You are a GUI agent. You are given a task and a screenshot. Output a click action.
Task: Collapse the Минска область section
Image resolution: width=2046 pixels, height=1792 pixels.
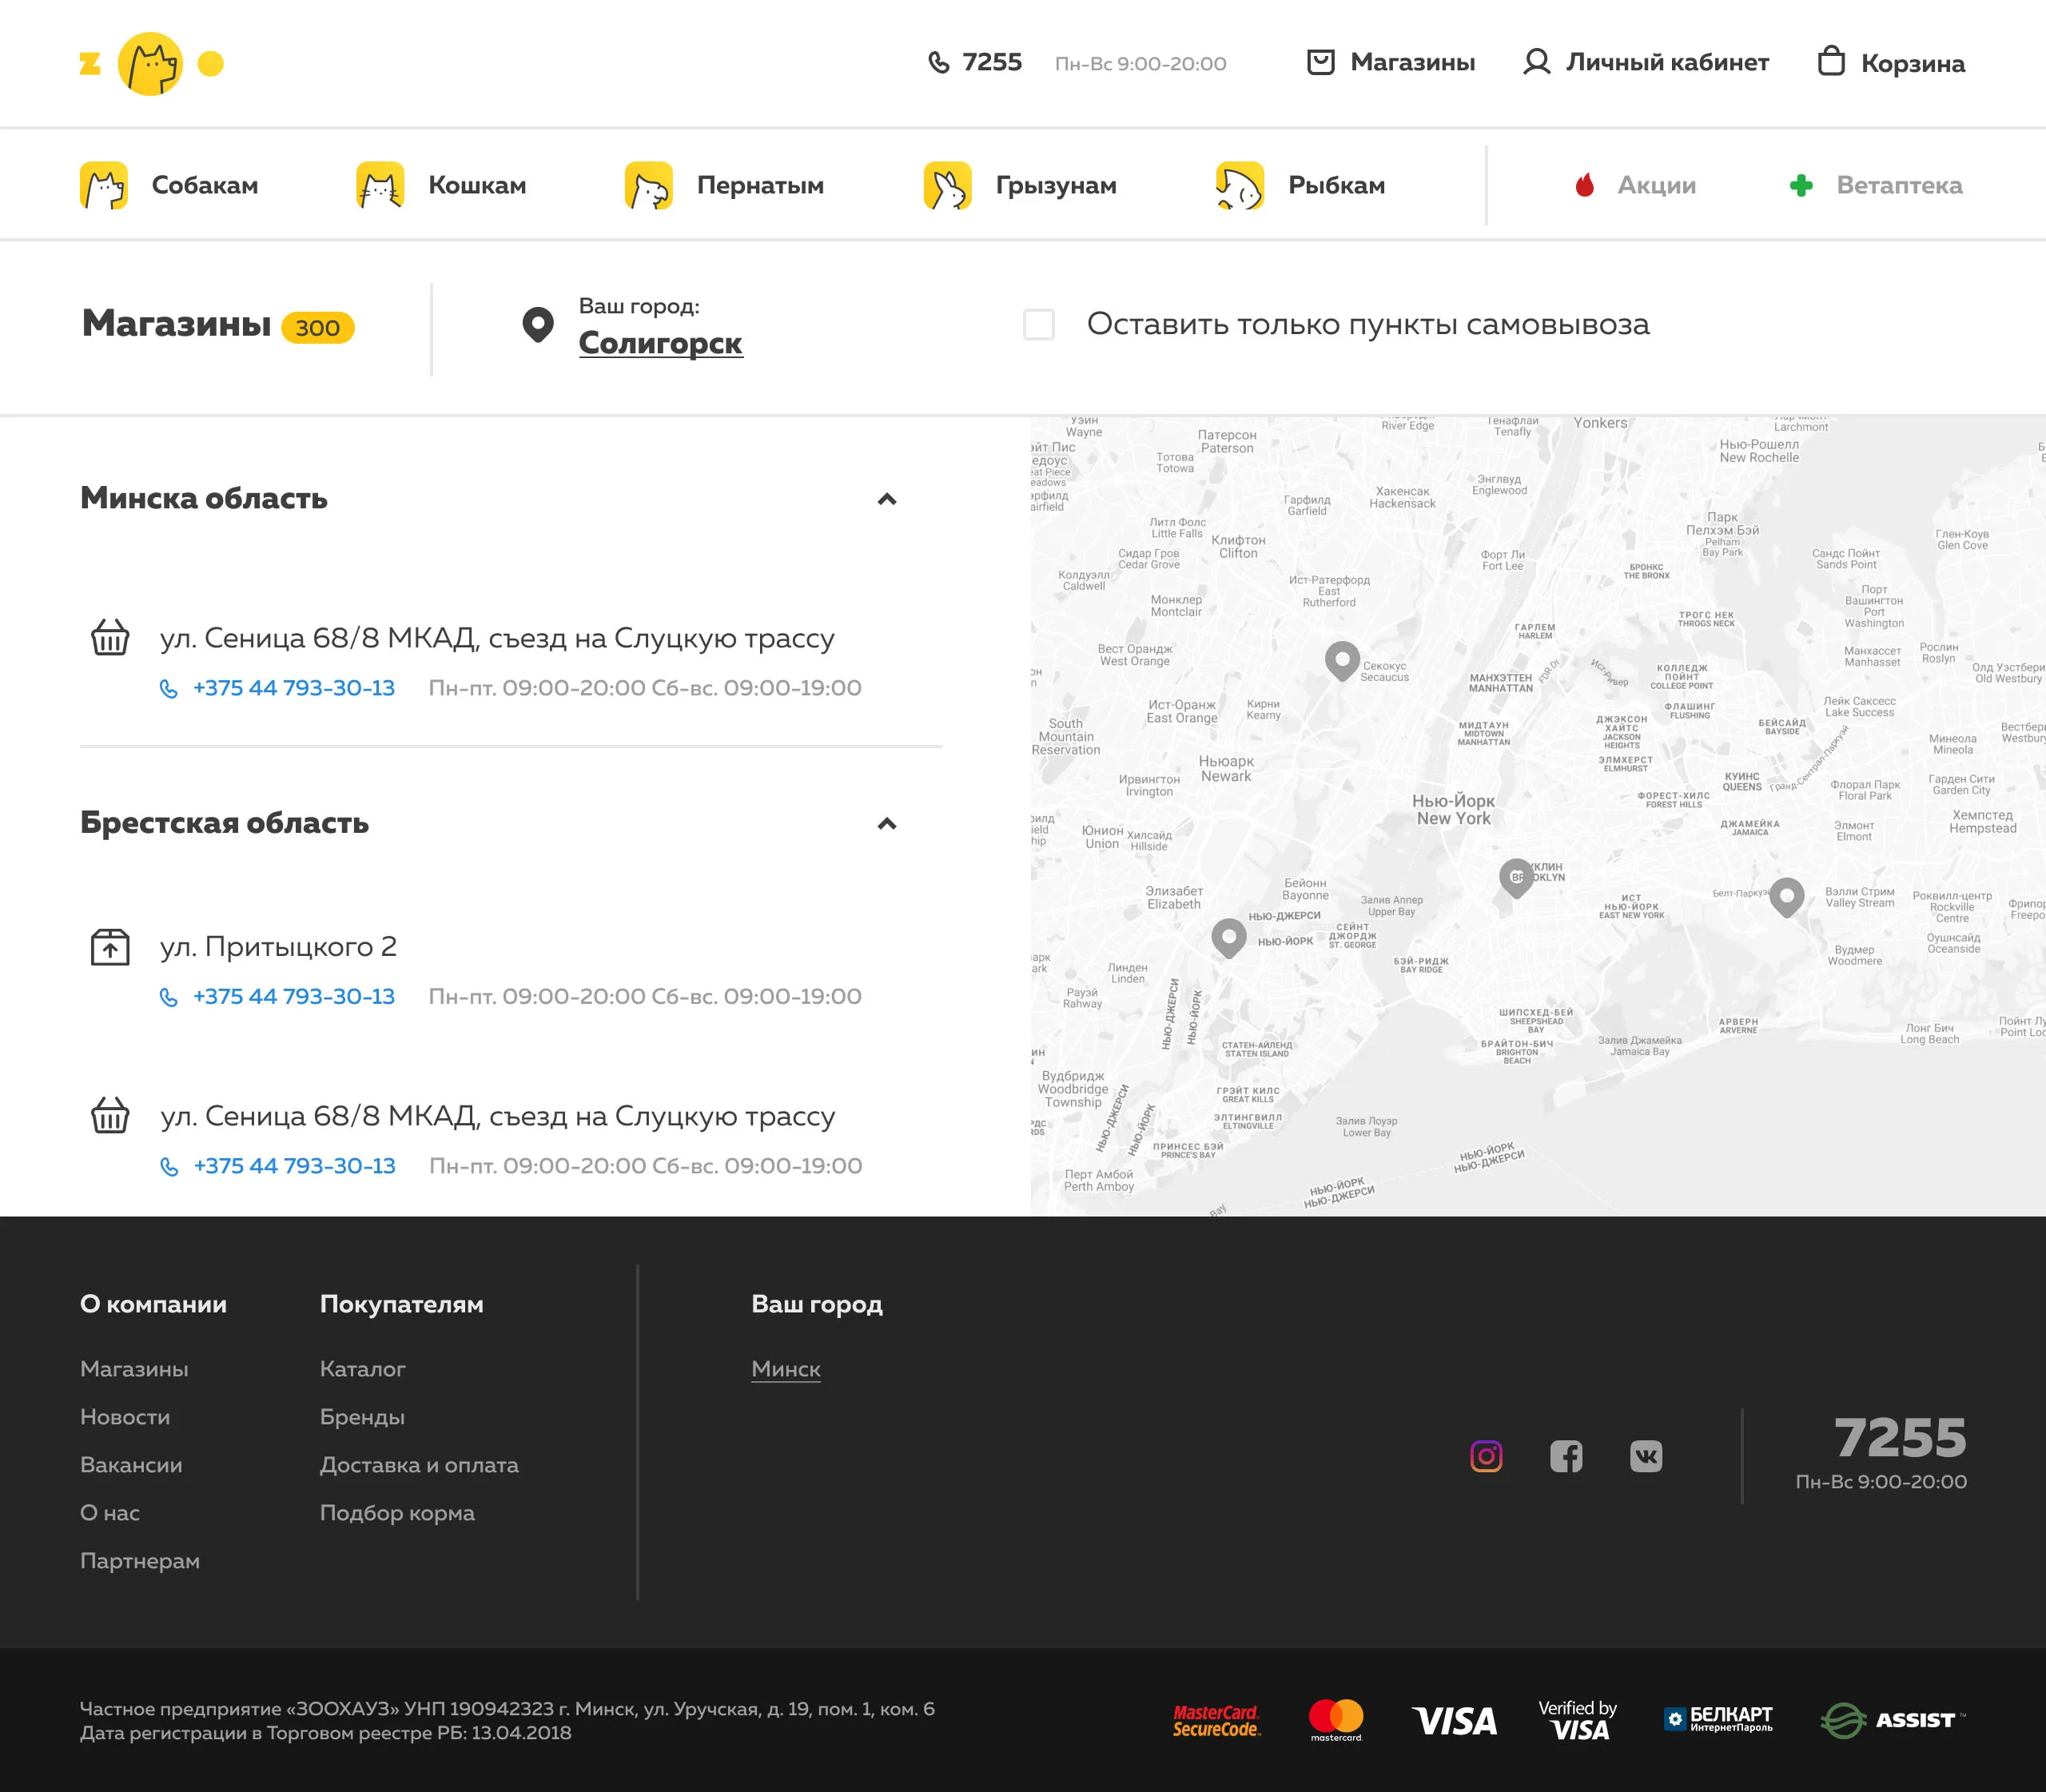[886, 499]
